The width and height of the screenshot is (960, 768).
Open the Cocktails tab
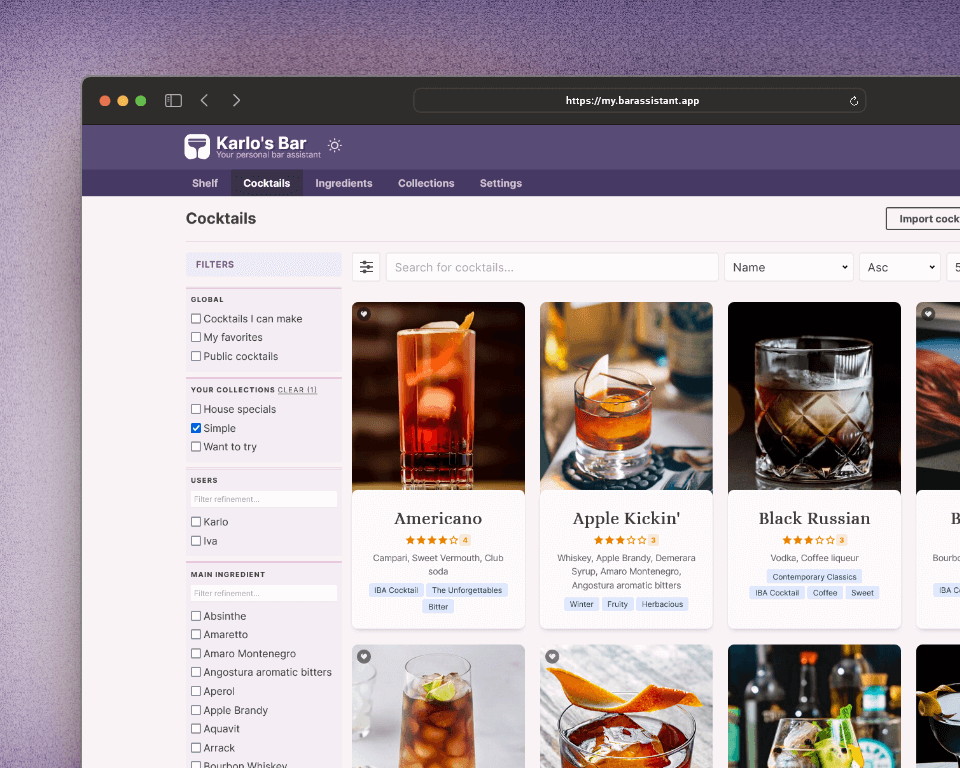pos(266,183)
